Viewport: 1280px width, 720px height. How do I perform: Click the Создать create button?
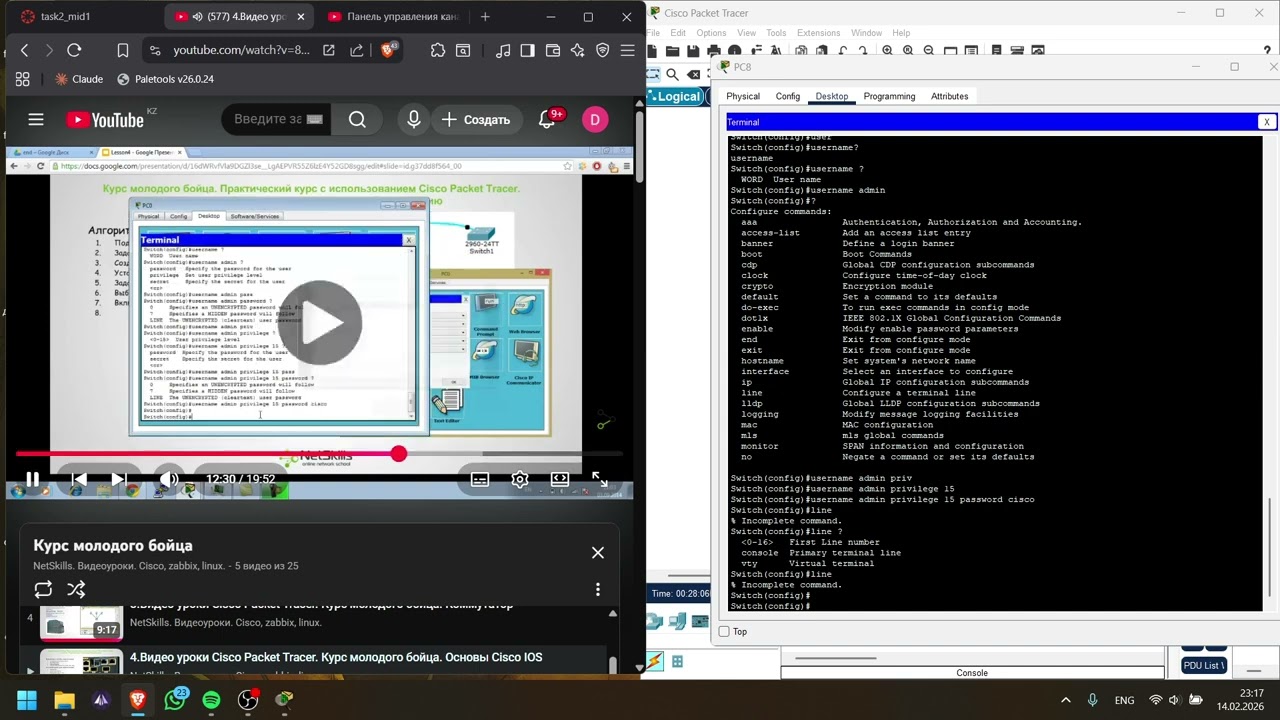pyautogui.click(x=476, y=120)
